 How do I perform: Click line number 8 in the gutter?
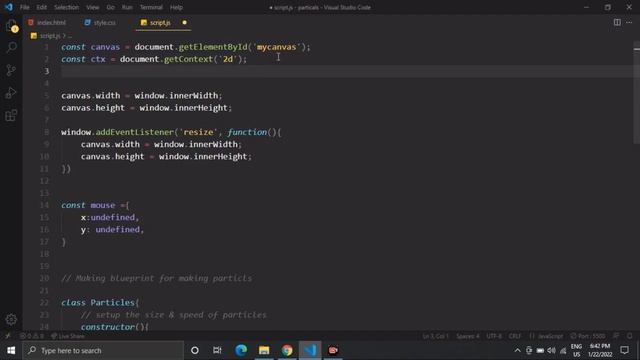[x=46, y=132]
